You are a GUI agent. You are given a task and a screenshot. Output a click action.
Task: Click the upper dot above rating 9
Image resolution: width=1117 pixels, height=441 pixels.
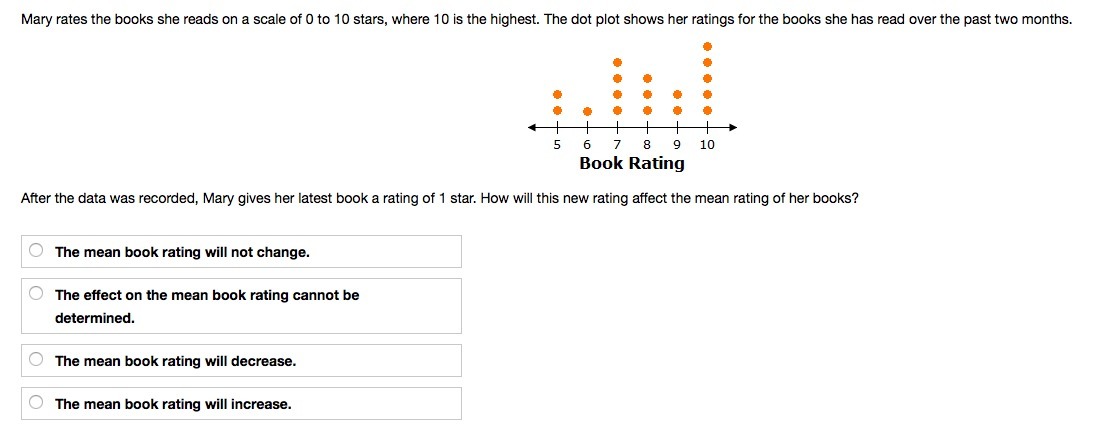[x=677, y=95]
